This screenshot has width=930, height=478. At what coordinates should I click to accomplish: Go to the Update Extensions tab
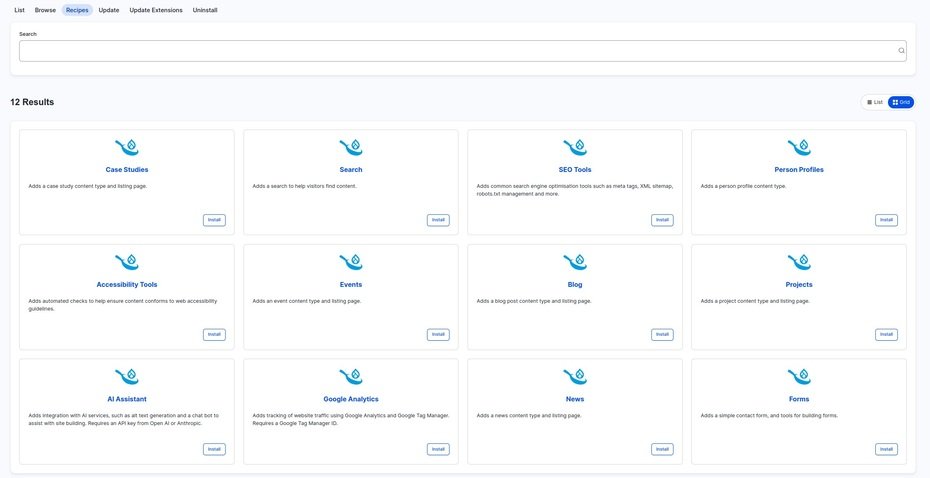156,10
